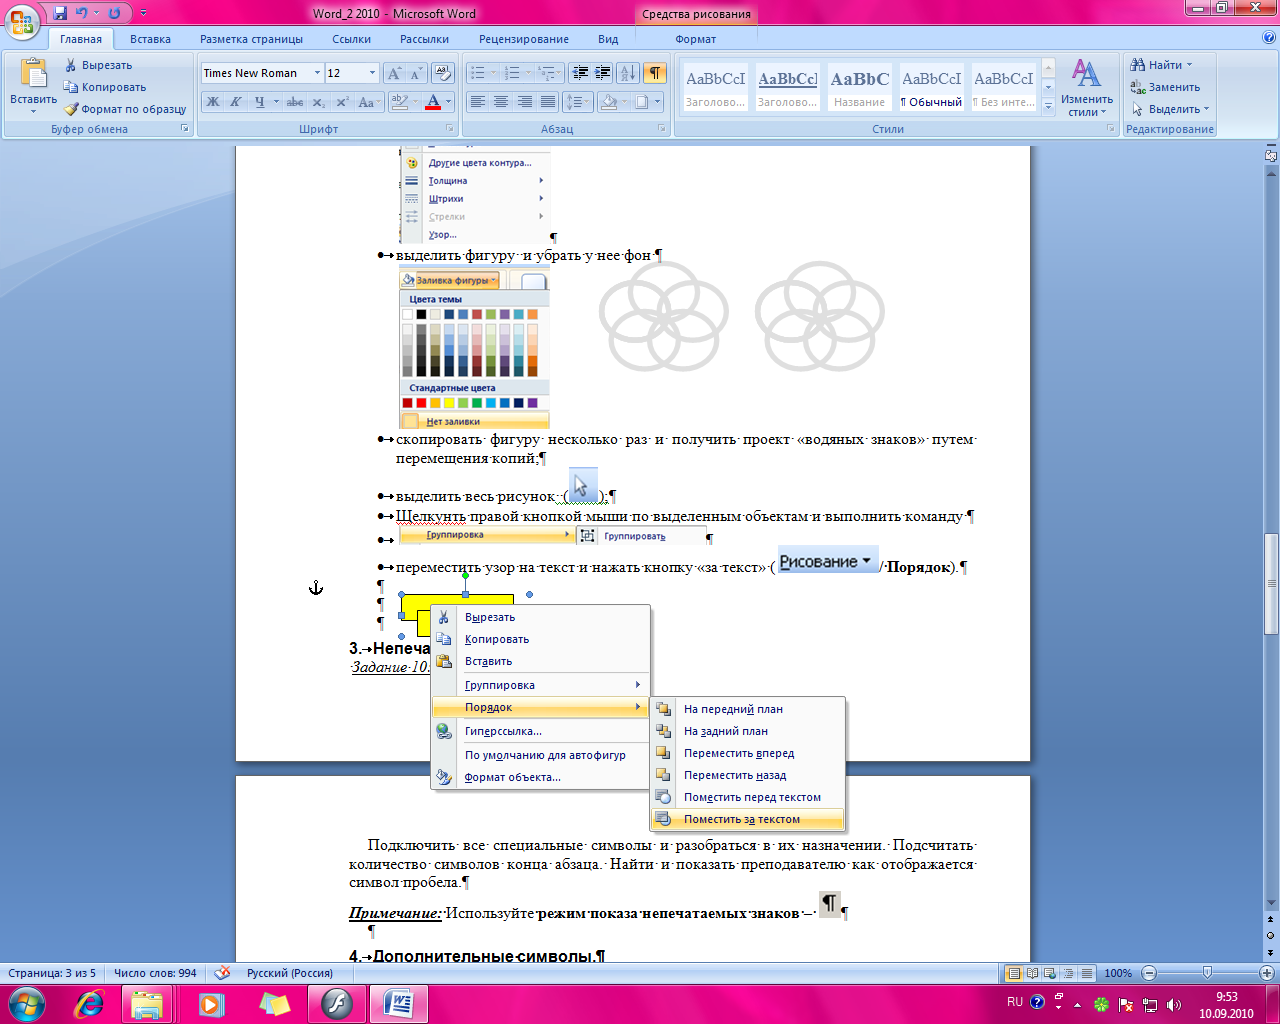This screenshot has height=1024, width=1280.
Task: Open the Стили group dialog launcher
Action: [x=1111, y=129]
